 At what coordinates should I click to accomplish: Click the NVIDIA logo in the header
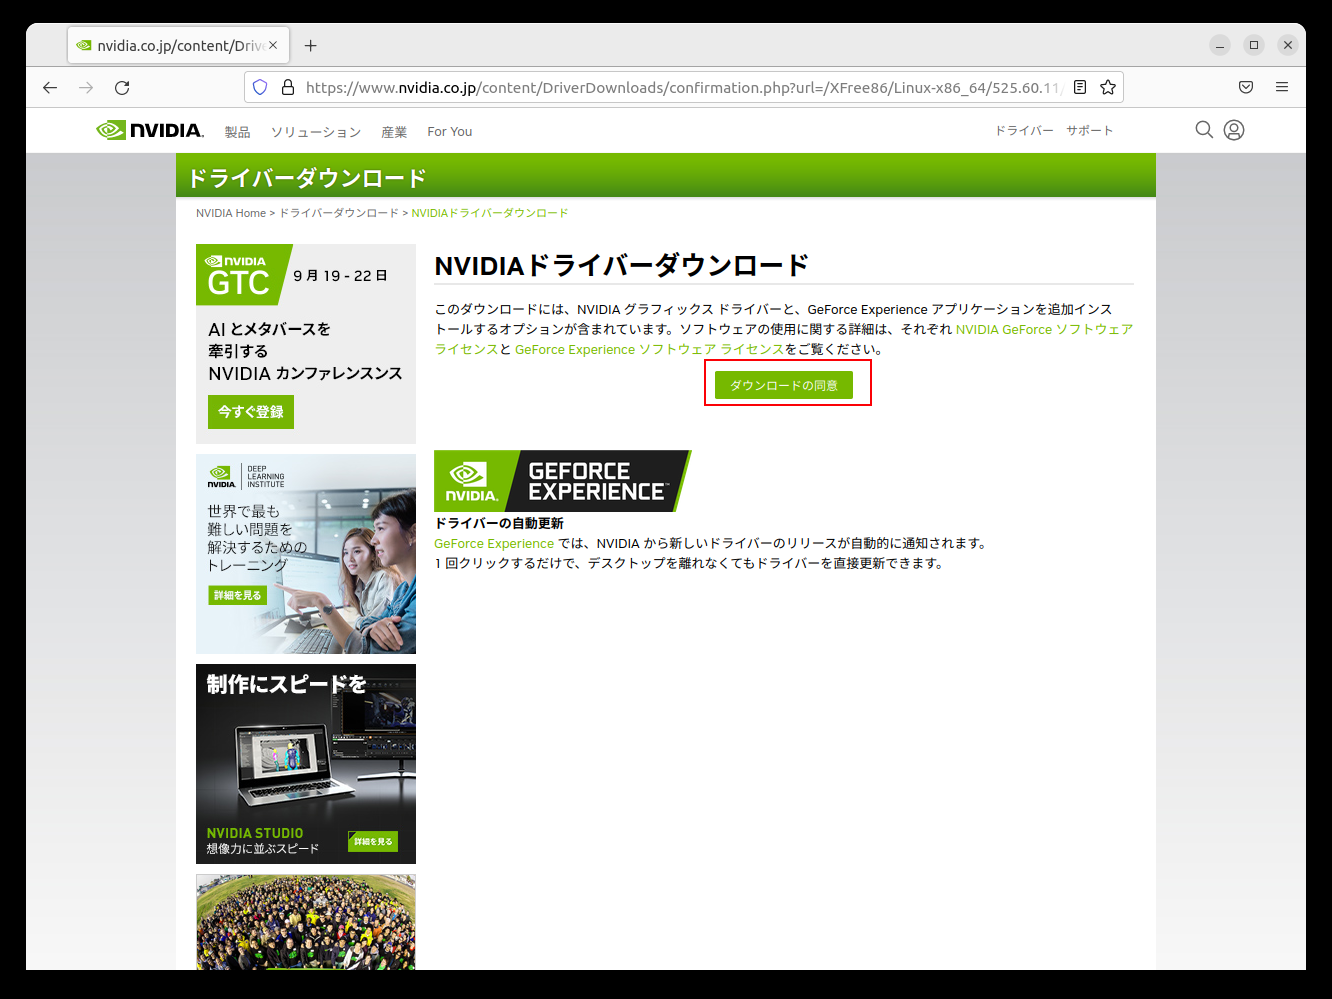(x=150, y=130)
